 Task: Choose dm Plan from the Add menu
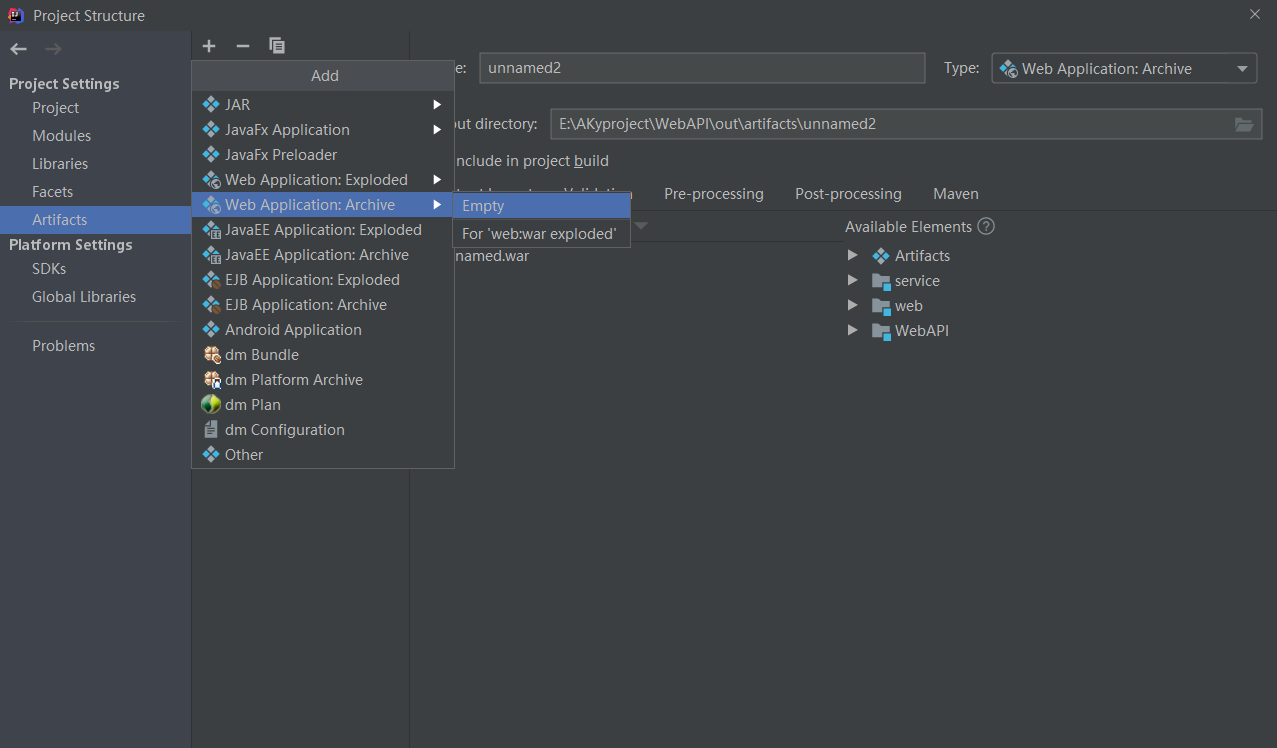coord(252,405)
